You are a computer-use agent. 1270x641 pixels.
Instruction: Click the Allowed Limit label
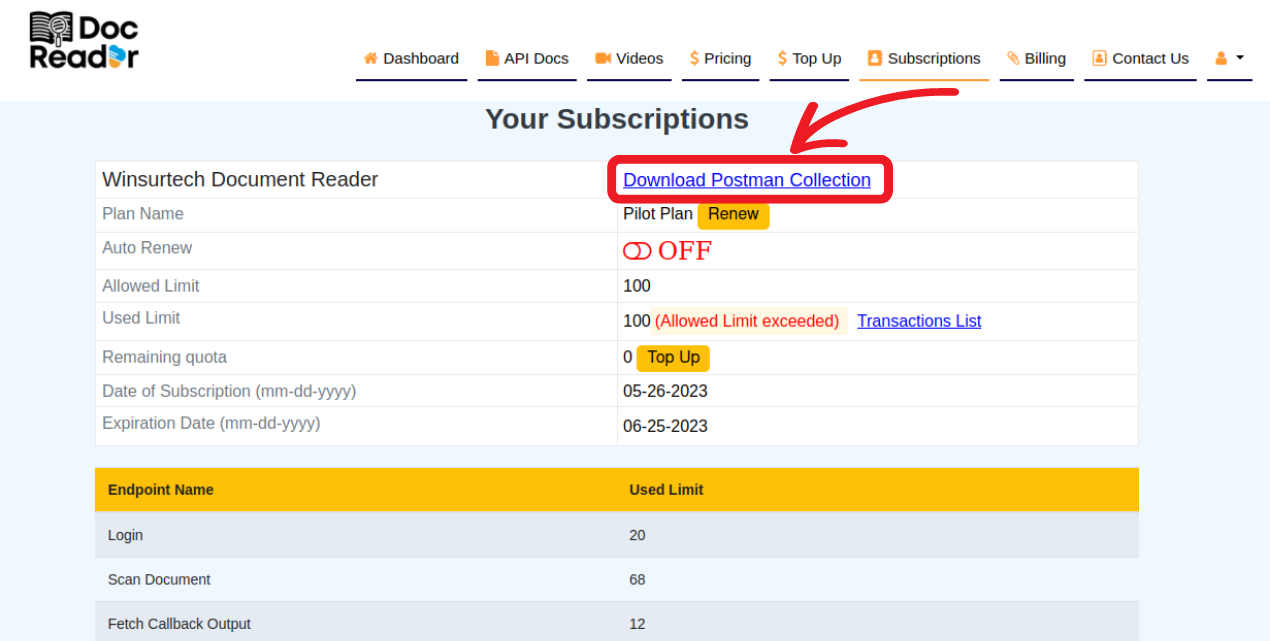pyautogui.click(x=151, y=286)
